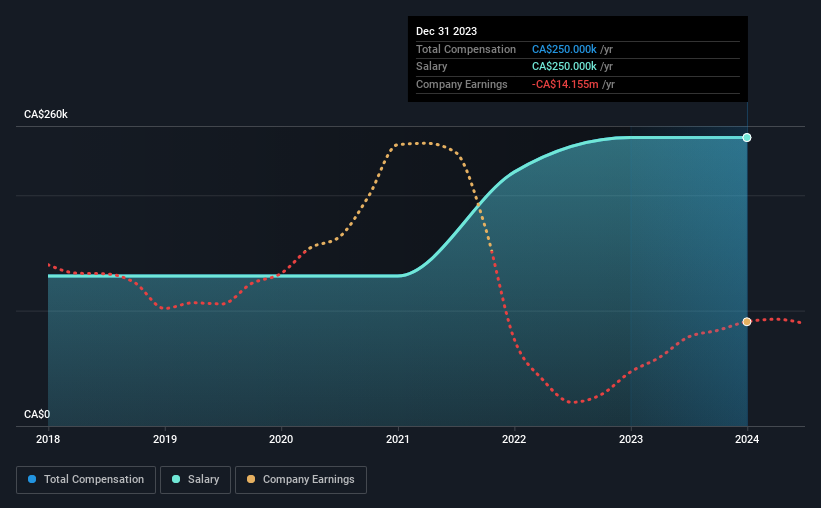Click the Total Compensation tooltip row label
Viewport: 821px width, 508px height.
pyautogui.click(x=466, y=49)
